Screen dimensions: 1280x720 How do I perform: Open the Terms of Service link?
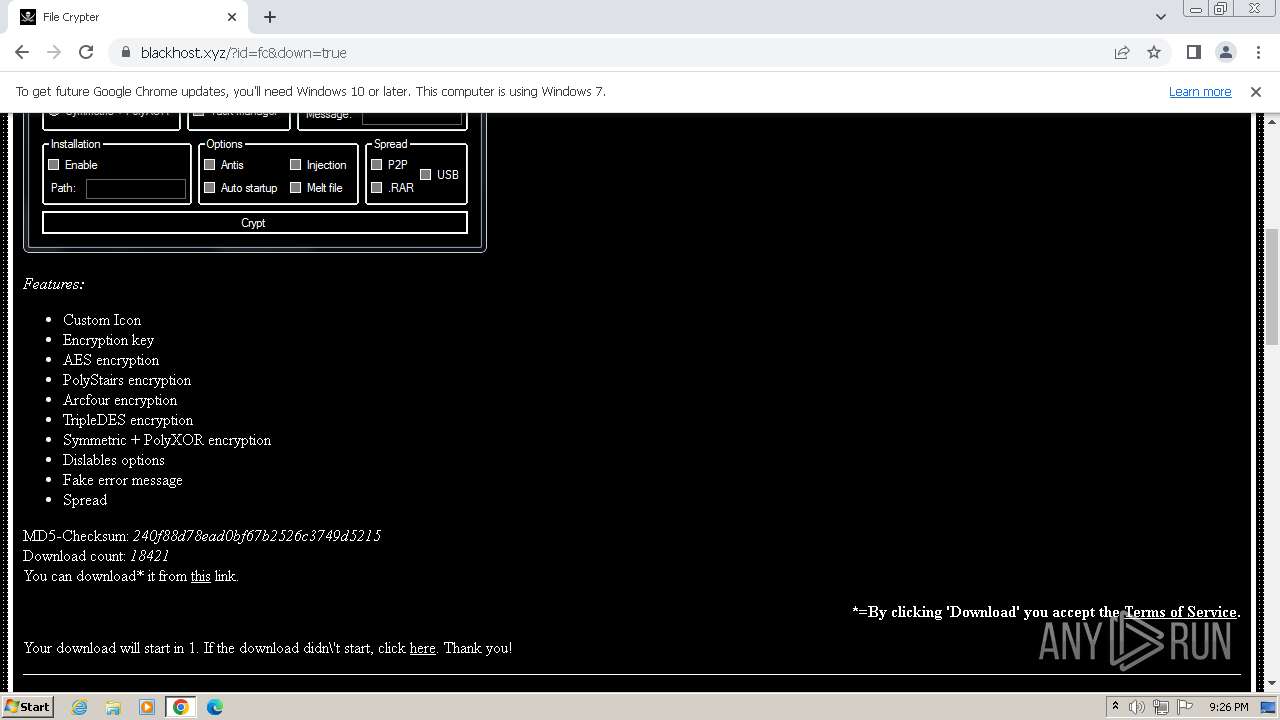(1180, 612)
